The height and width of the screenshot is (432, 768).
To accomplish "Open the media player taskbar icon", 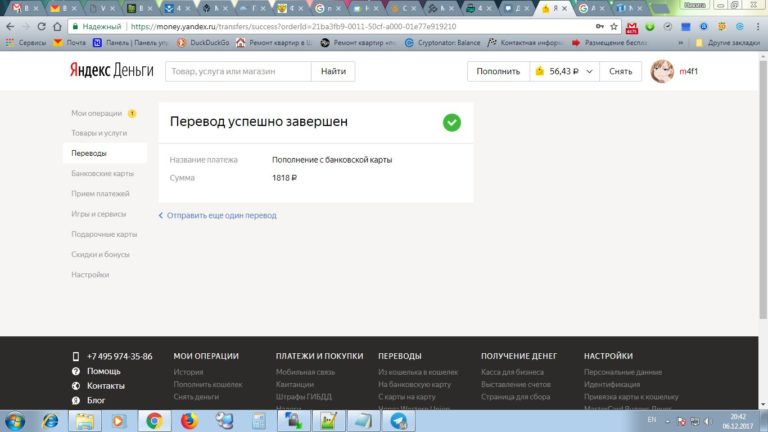I will point(118,421).
